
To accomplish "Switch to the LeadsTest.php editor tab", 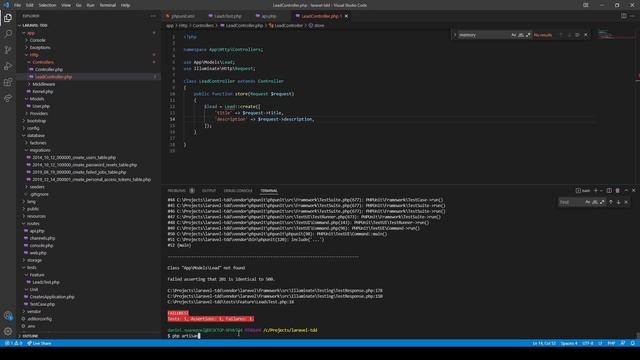I will click(x=227, y=16).
